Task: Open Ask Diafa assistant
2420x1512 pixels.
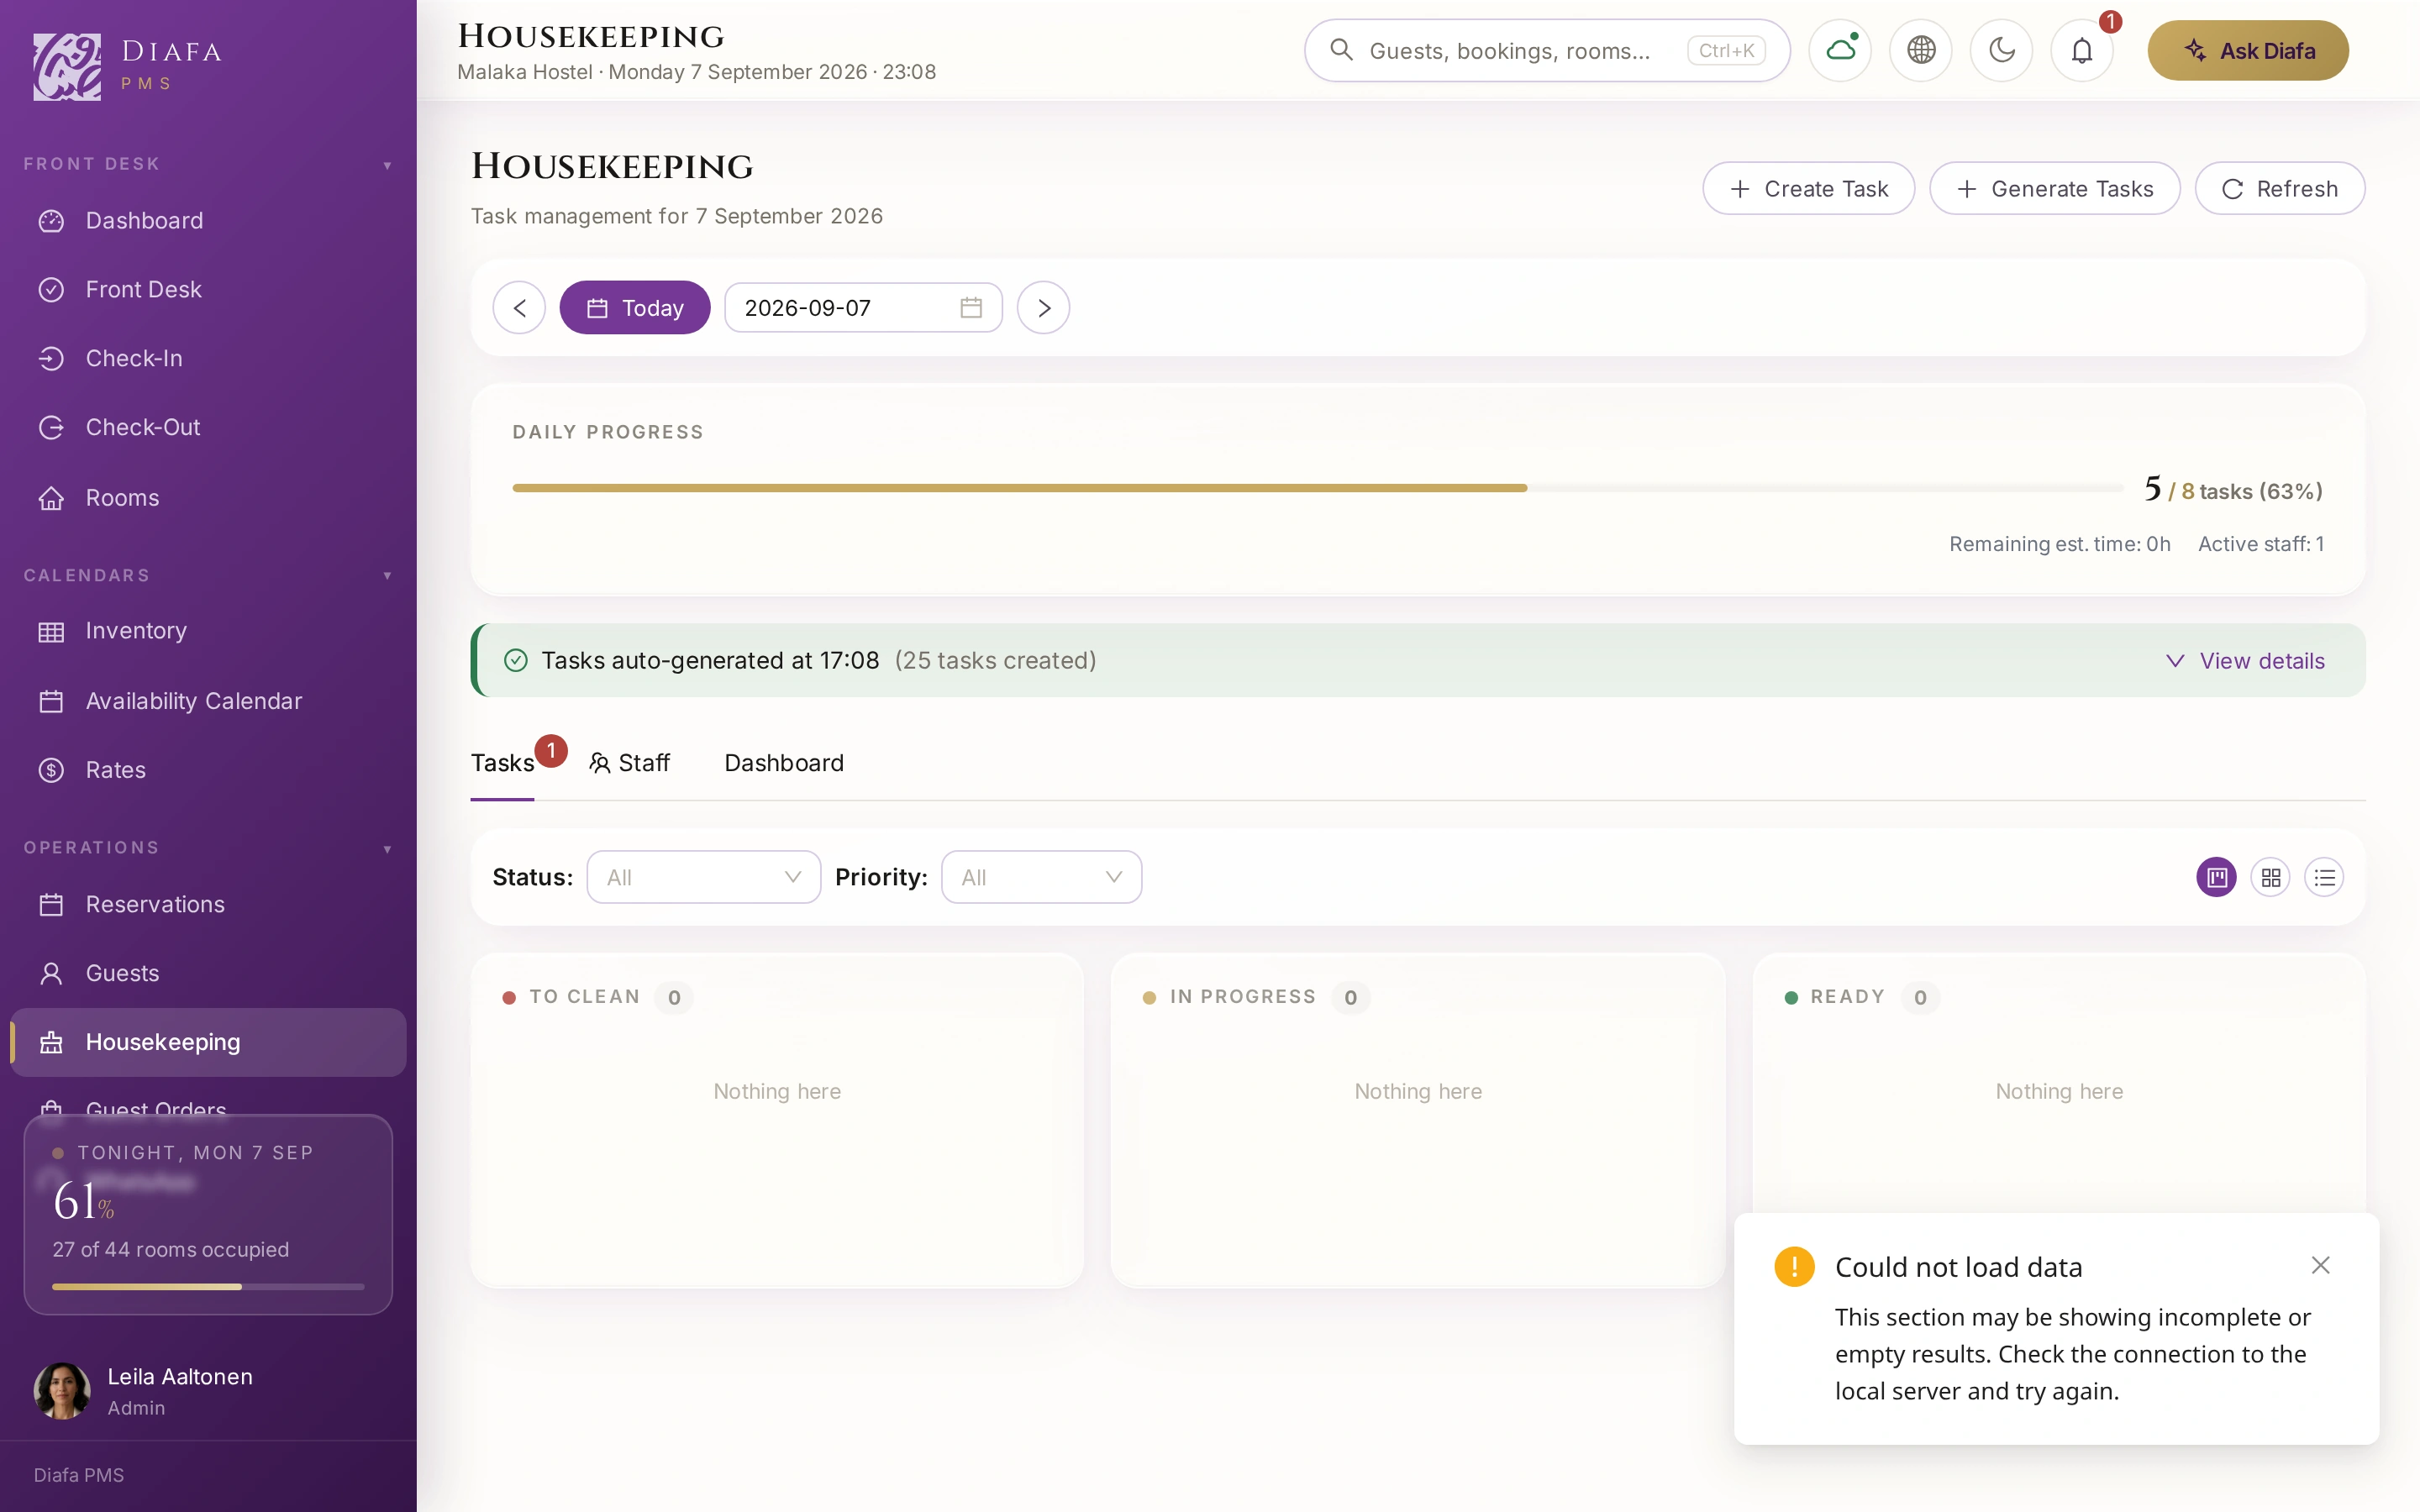Action: (2247, 50)
